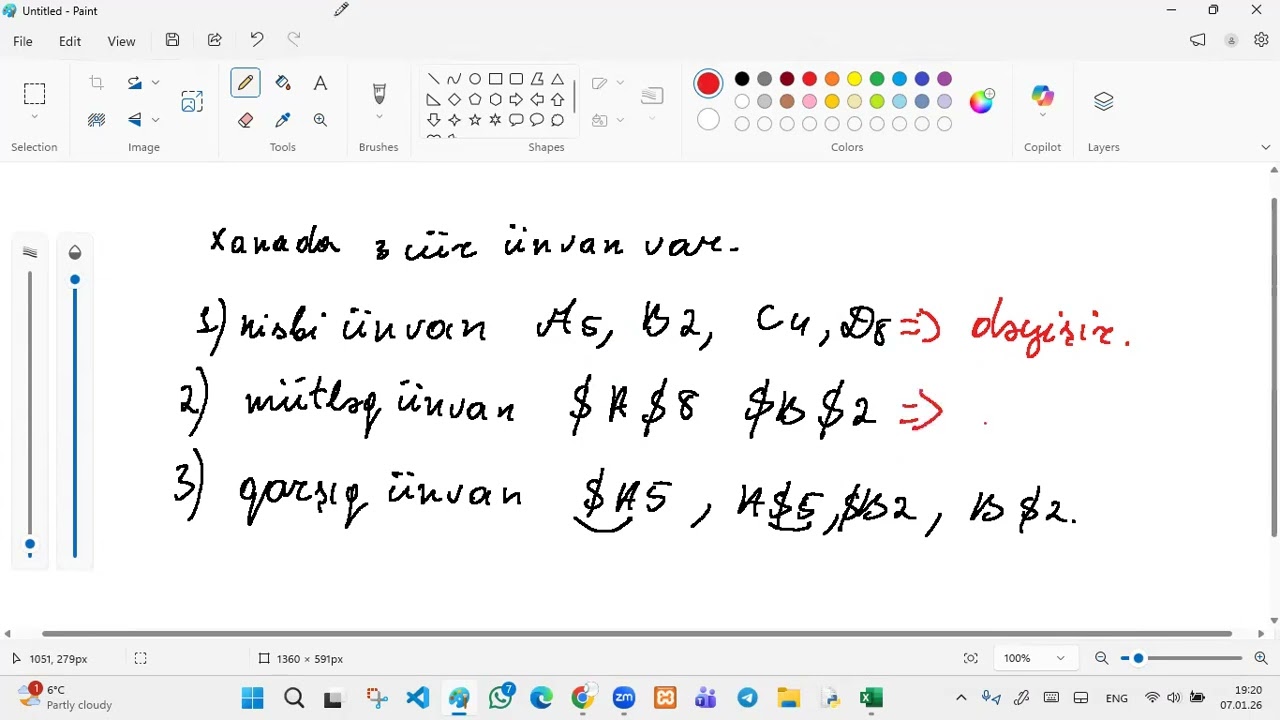
Task: Select Color 1 red foreground swatch
Action: coord(708,84)
